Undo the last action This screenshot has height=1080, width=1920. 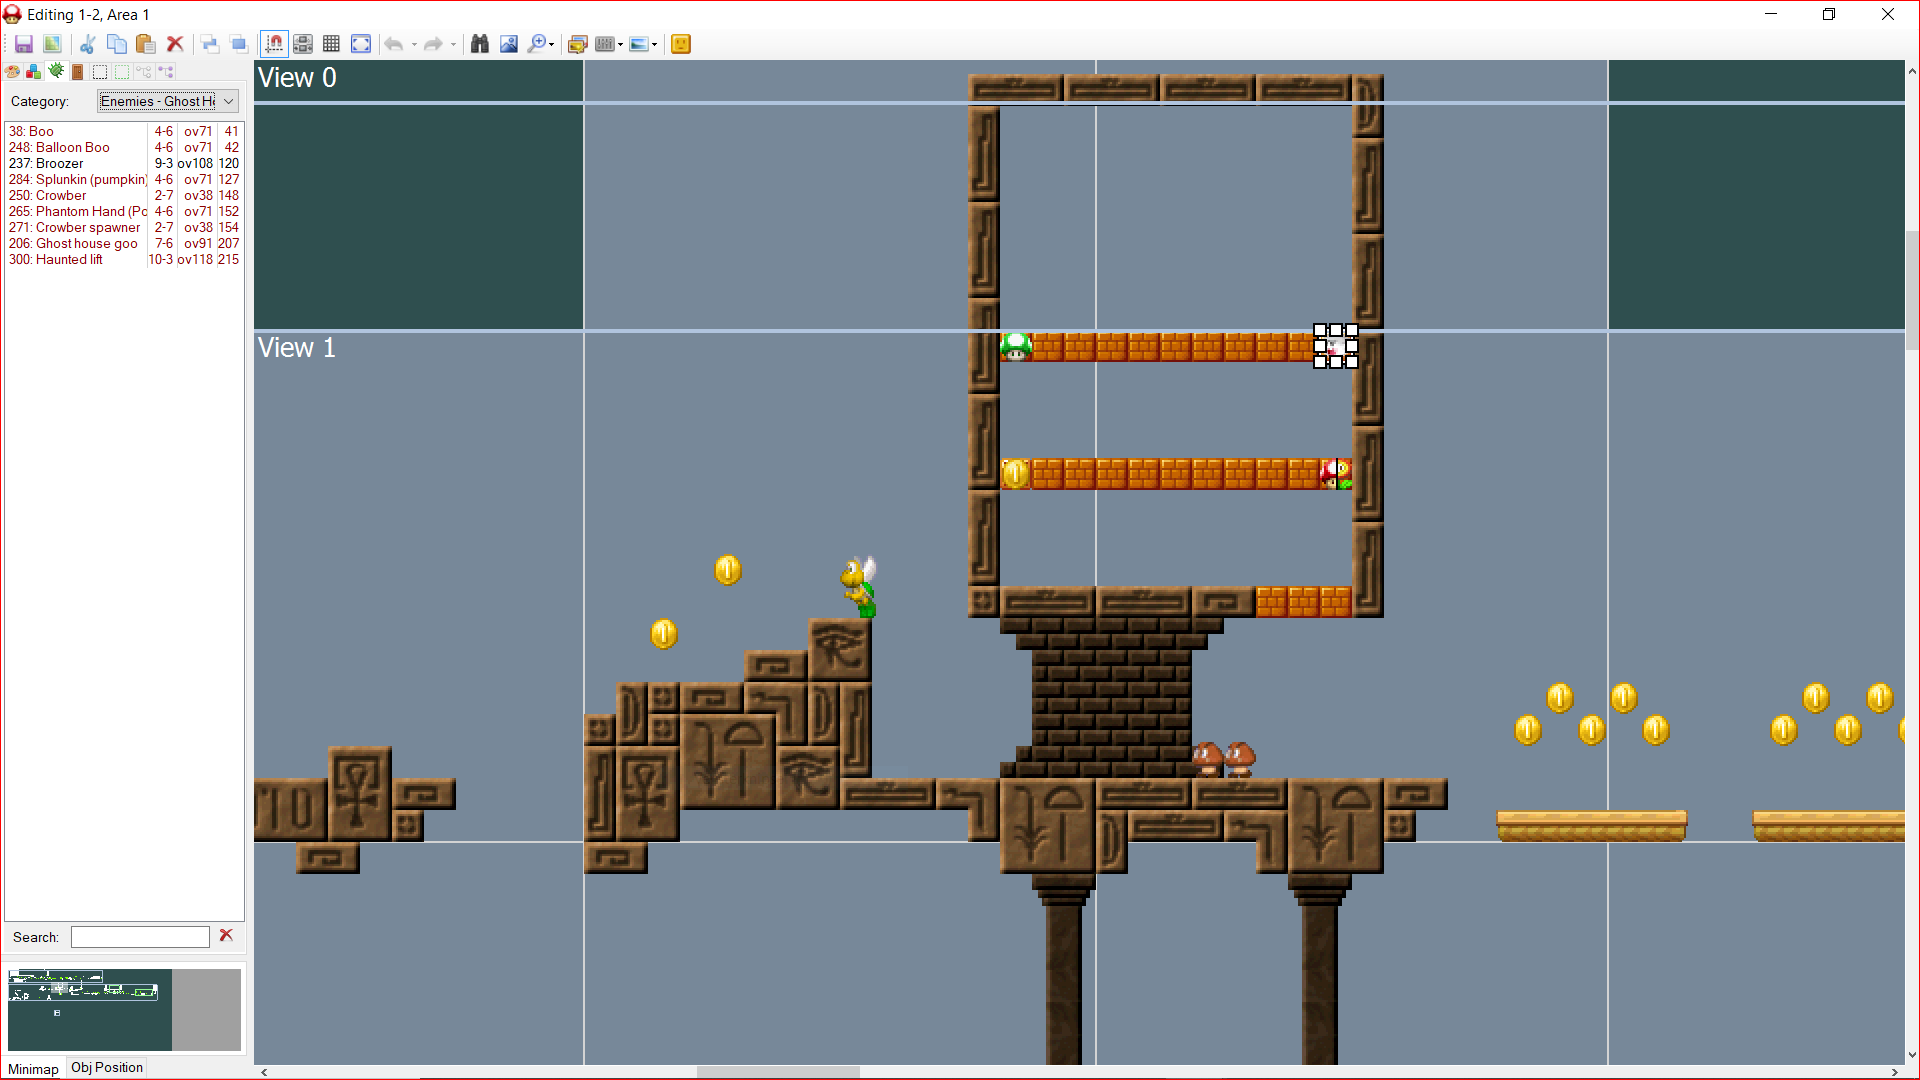(x=394, y=44)
